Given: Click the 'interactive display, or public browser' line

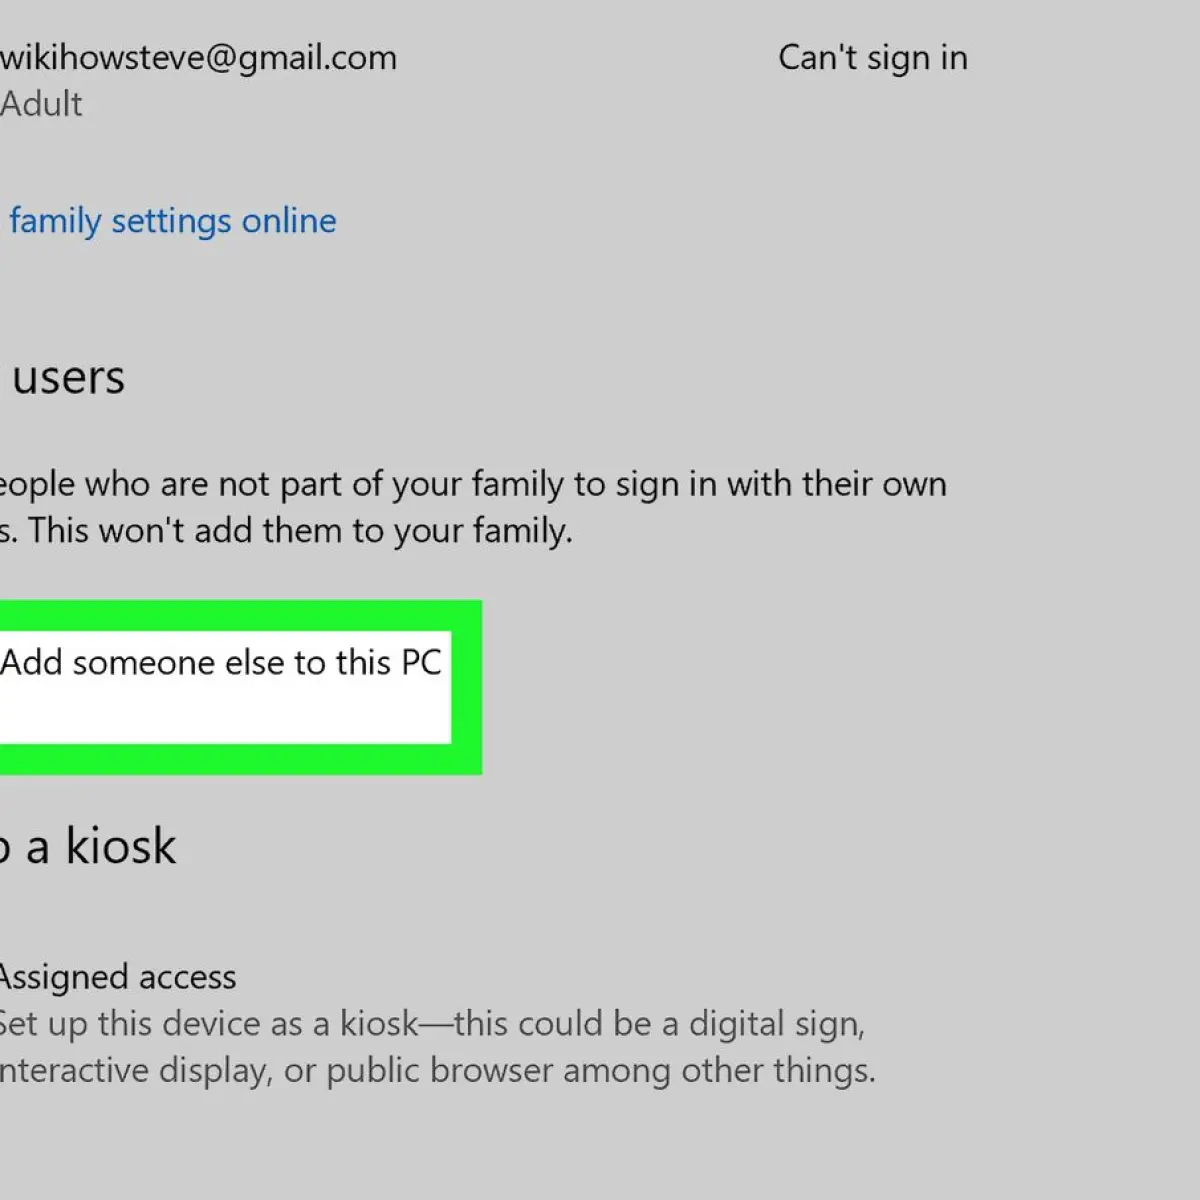Looking at the screenshot, I should 278,1071.
